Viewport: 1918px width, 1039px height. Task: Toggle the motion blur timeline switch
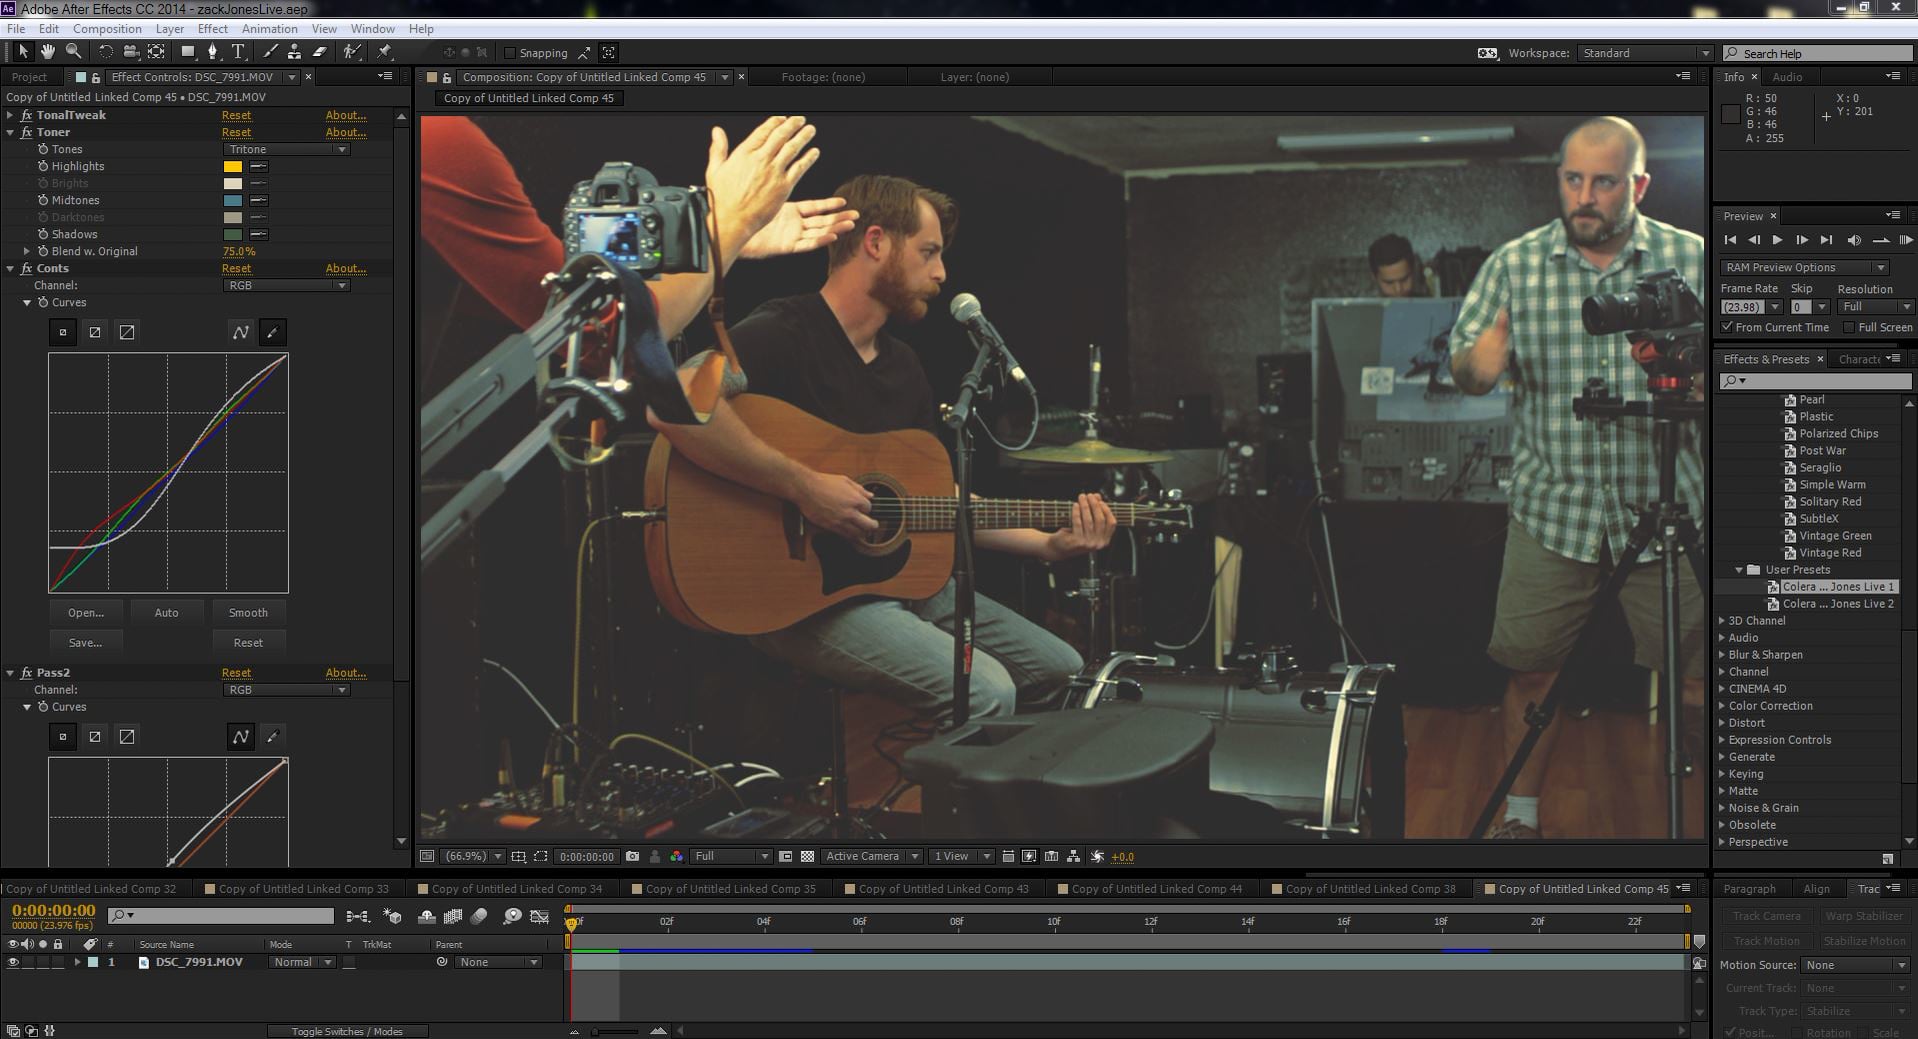(x=479, y=916)
